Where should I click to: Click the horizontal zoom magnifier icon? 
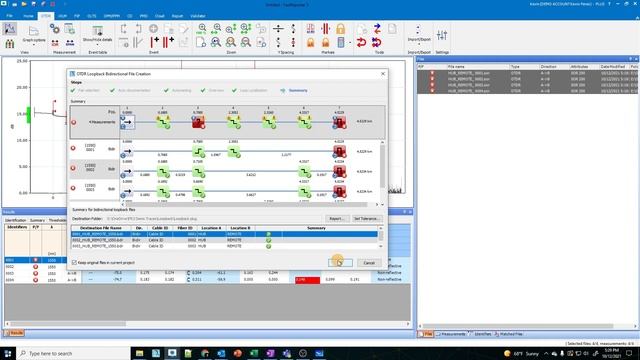click(x=216, y=29)
